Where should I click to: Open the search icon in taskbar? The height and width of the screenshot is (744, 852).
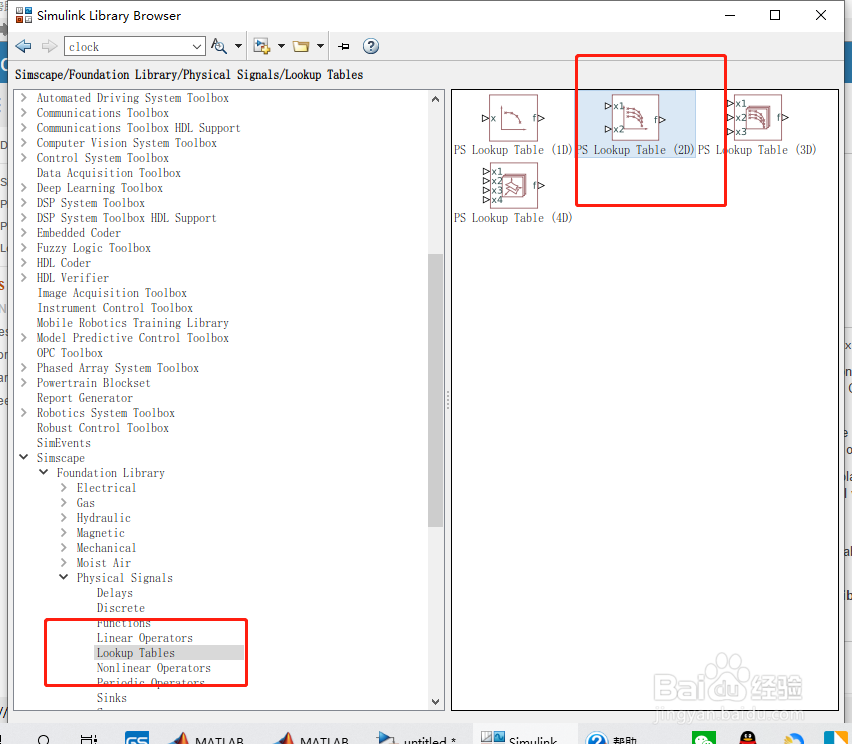coord(43,739)
